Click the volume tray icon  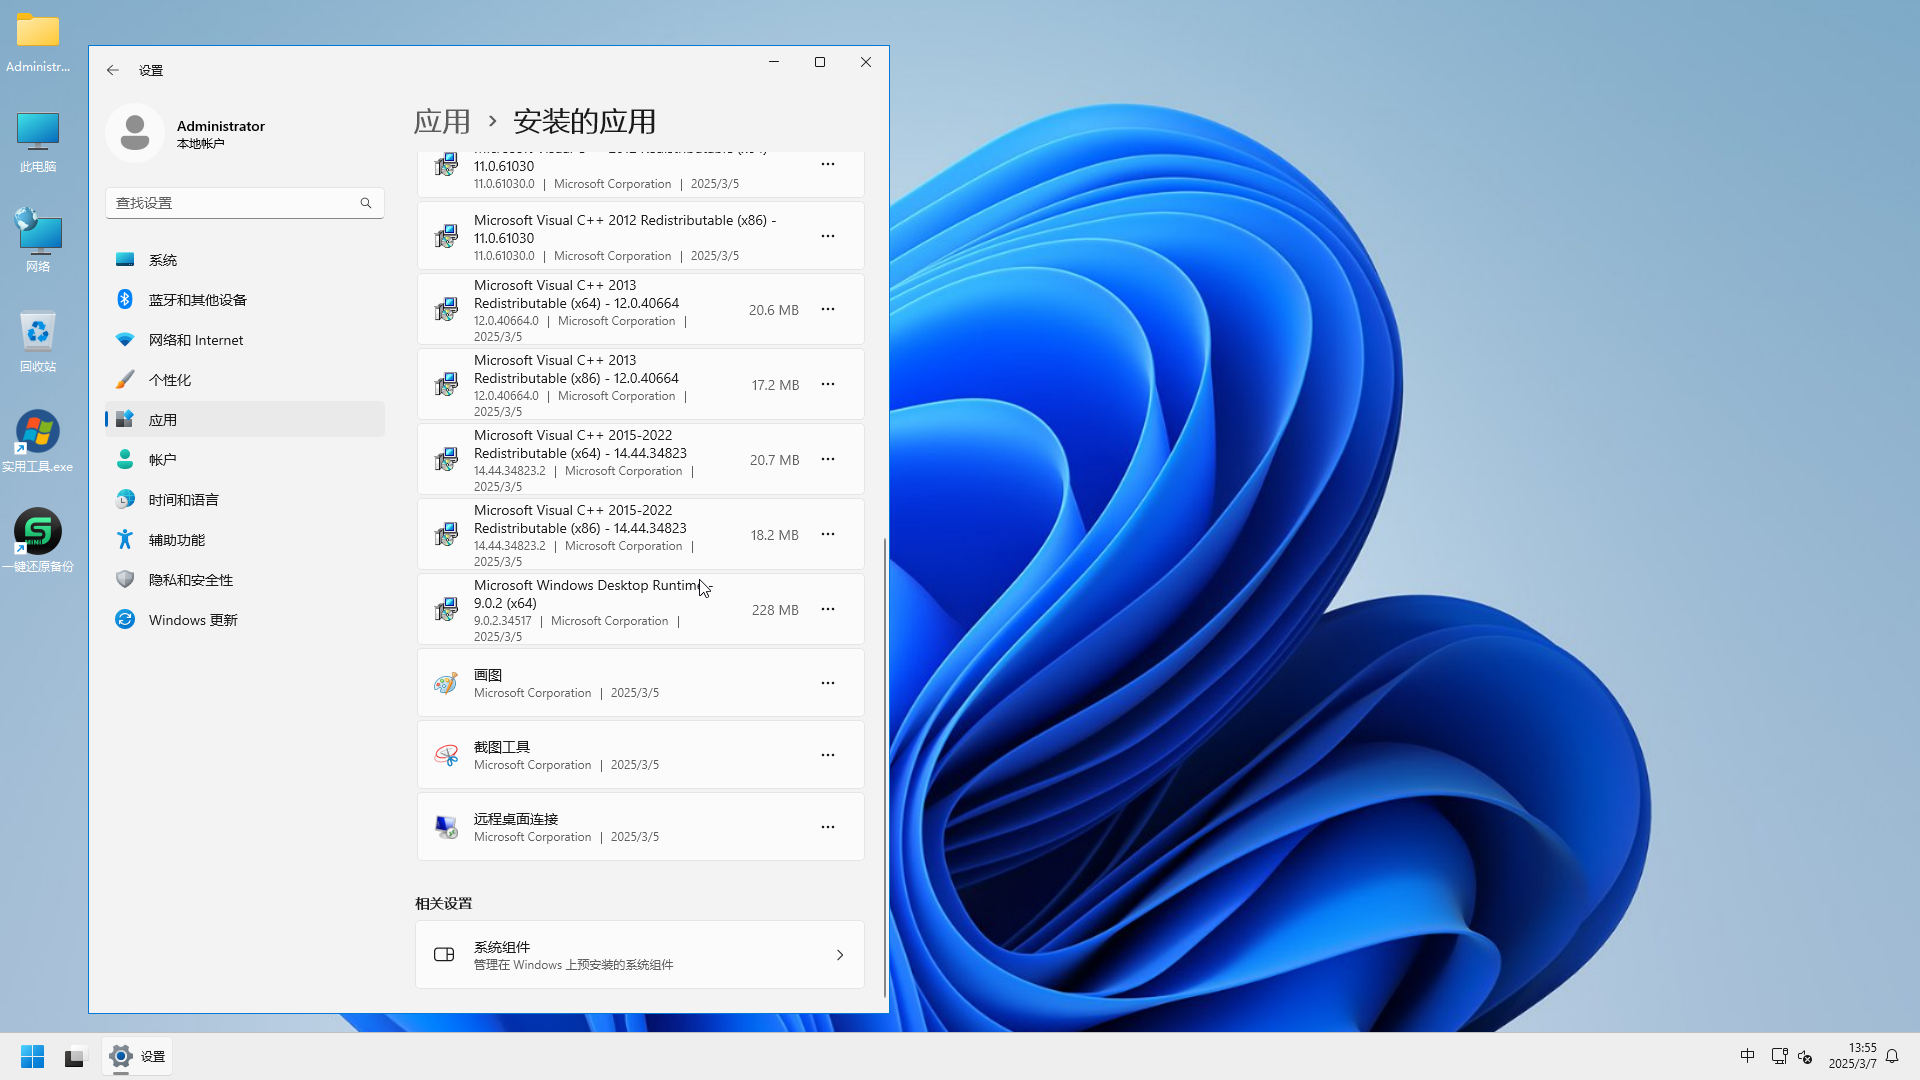(x=1805, y=1056)
